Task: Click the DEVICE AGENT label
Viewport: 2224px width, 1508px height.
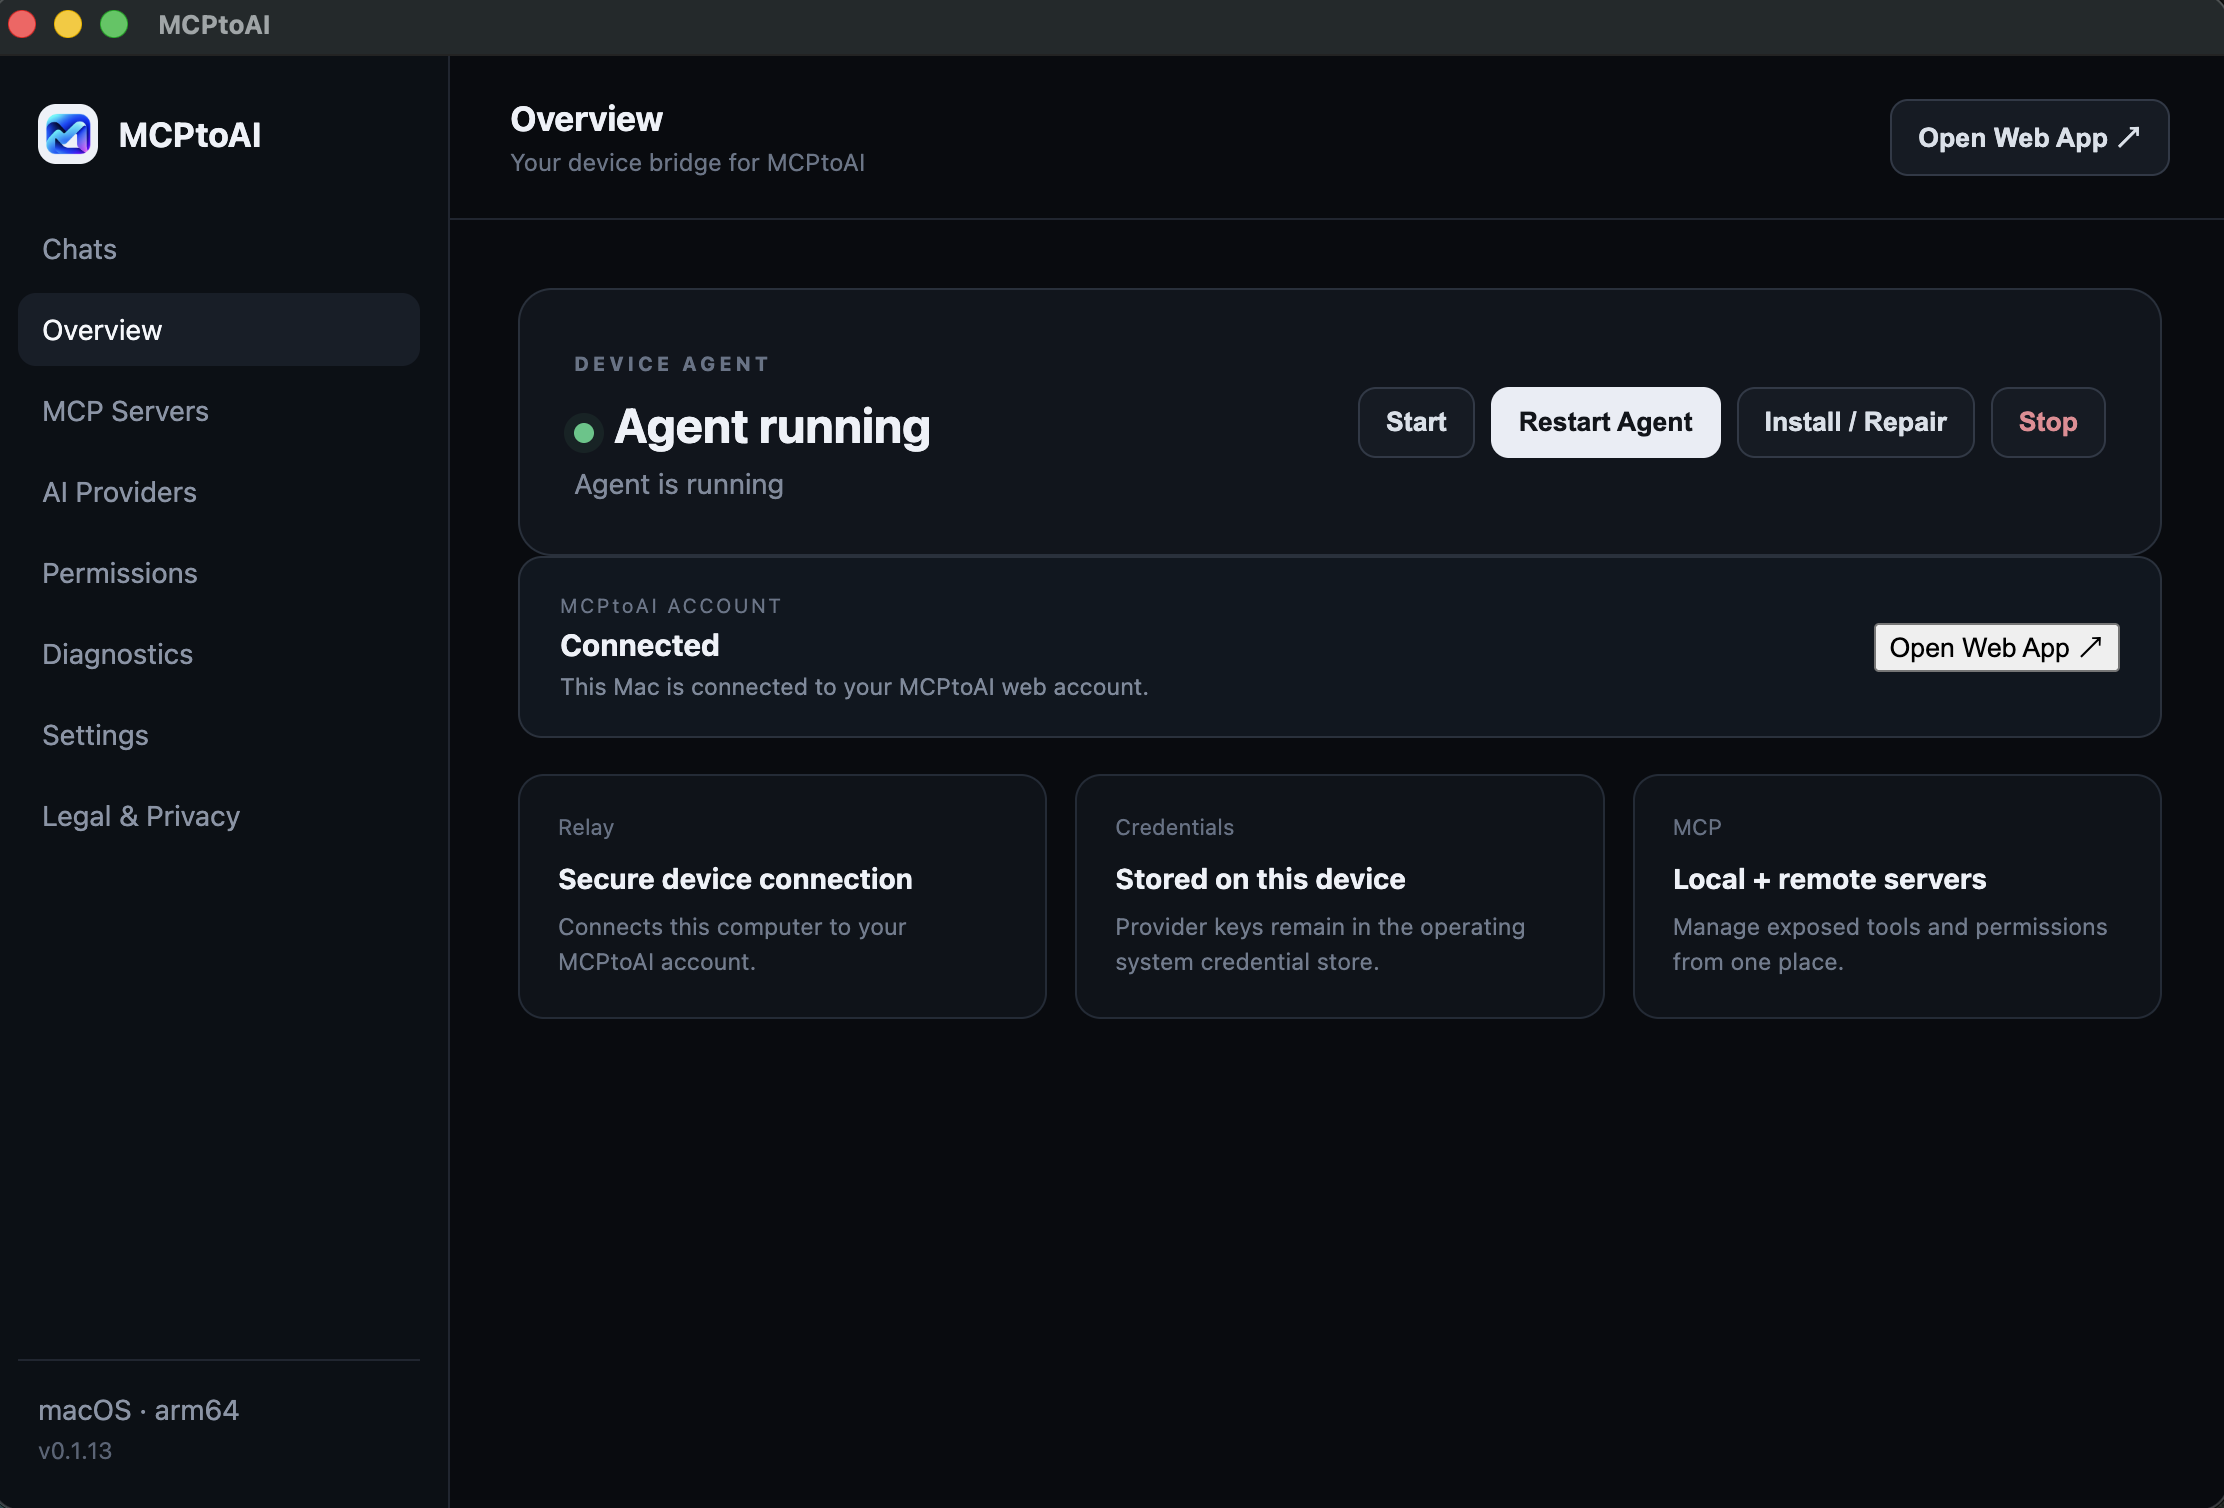Action: 672,364
